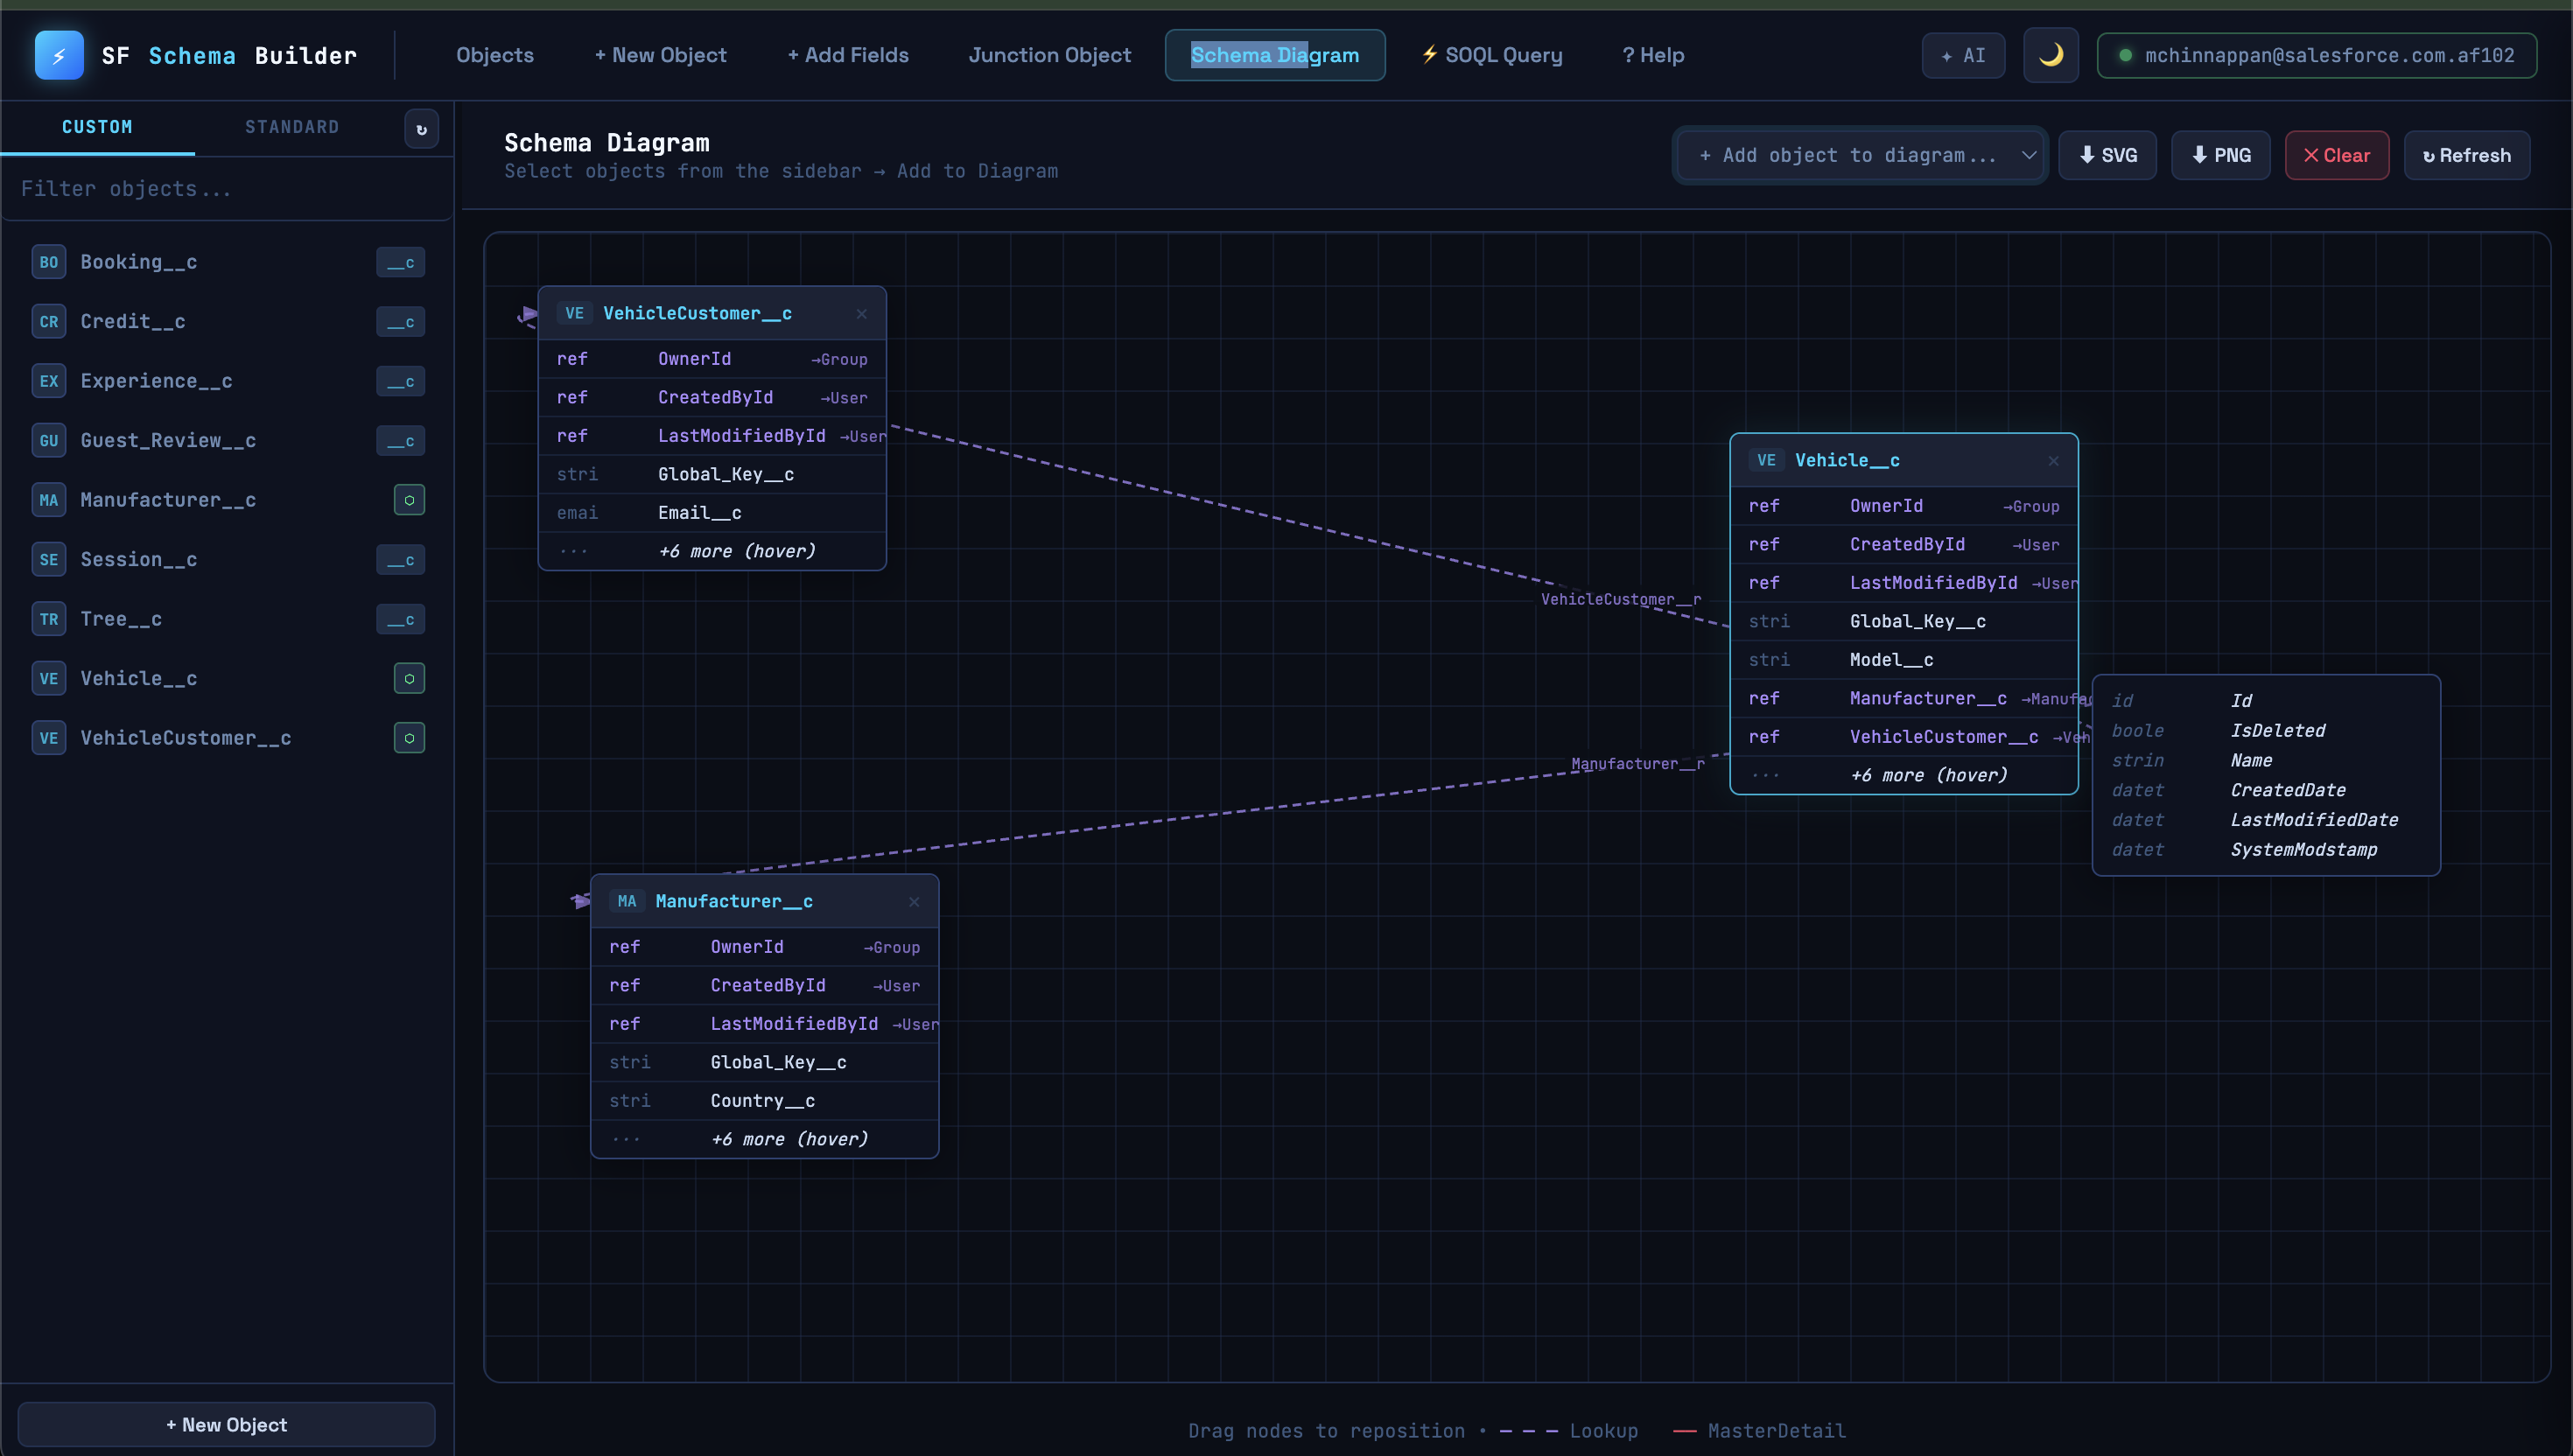Screen dimensions: 2573x1456
Task: Click the SF Schema Builder lightning logo
Action: 59,55
